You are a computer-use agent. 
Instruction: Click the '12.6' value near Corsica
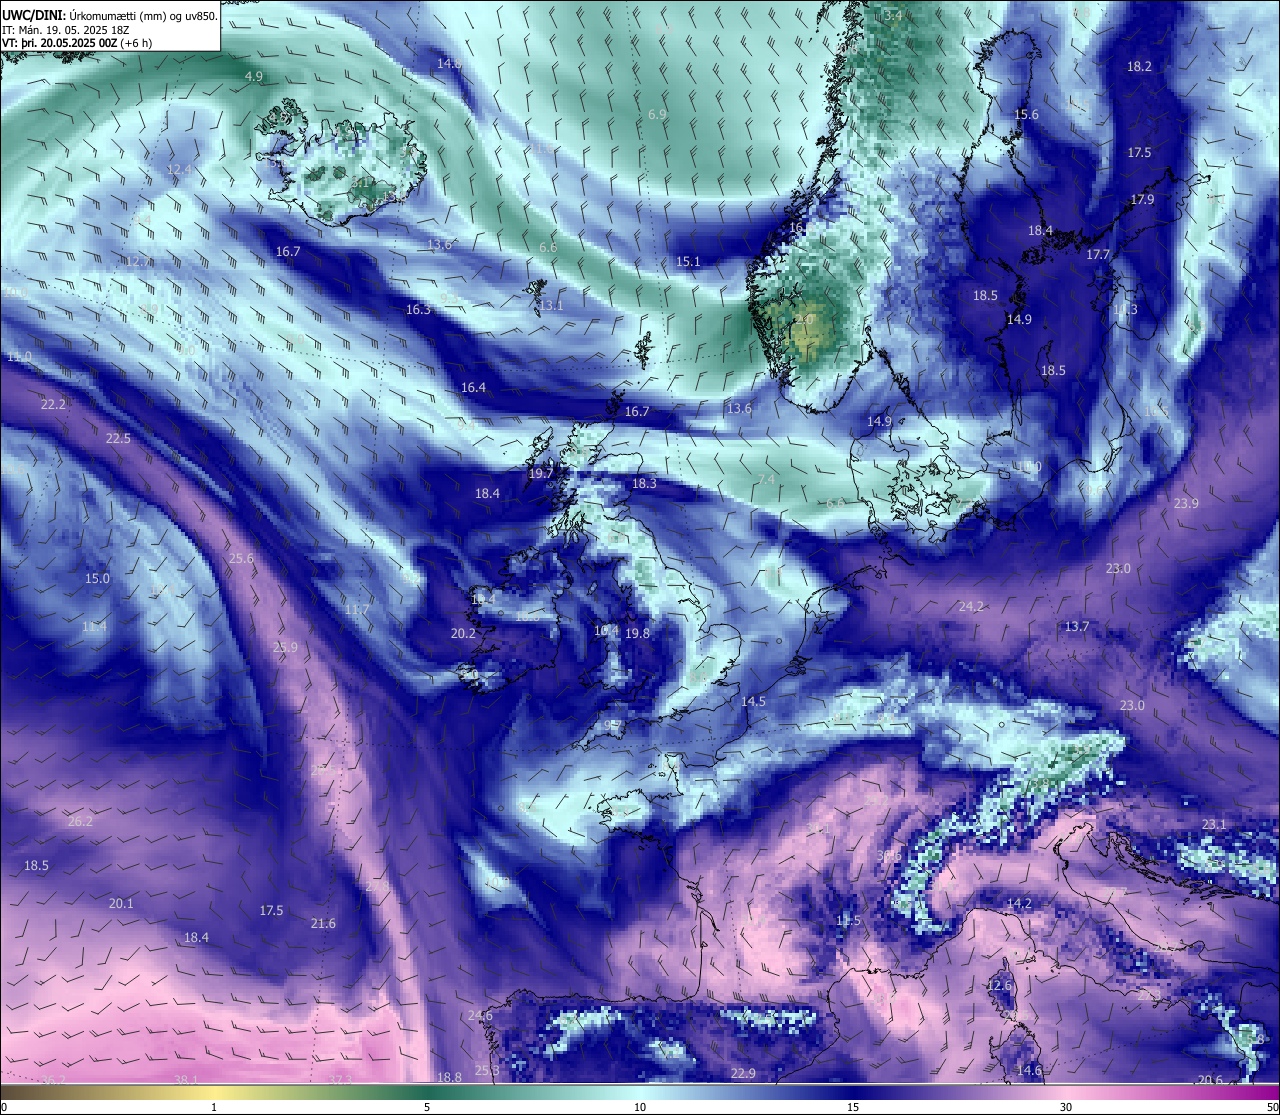point(999,986)
